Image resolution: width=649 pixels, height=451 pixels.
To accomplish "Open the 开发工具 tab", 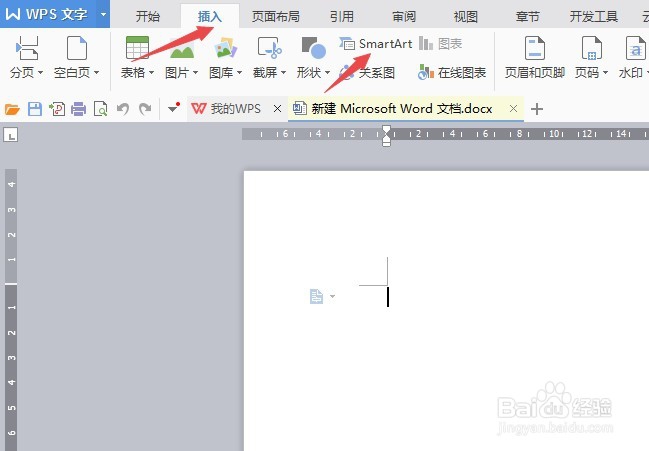I will click(594, 17).
